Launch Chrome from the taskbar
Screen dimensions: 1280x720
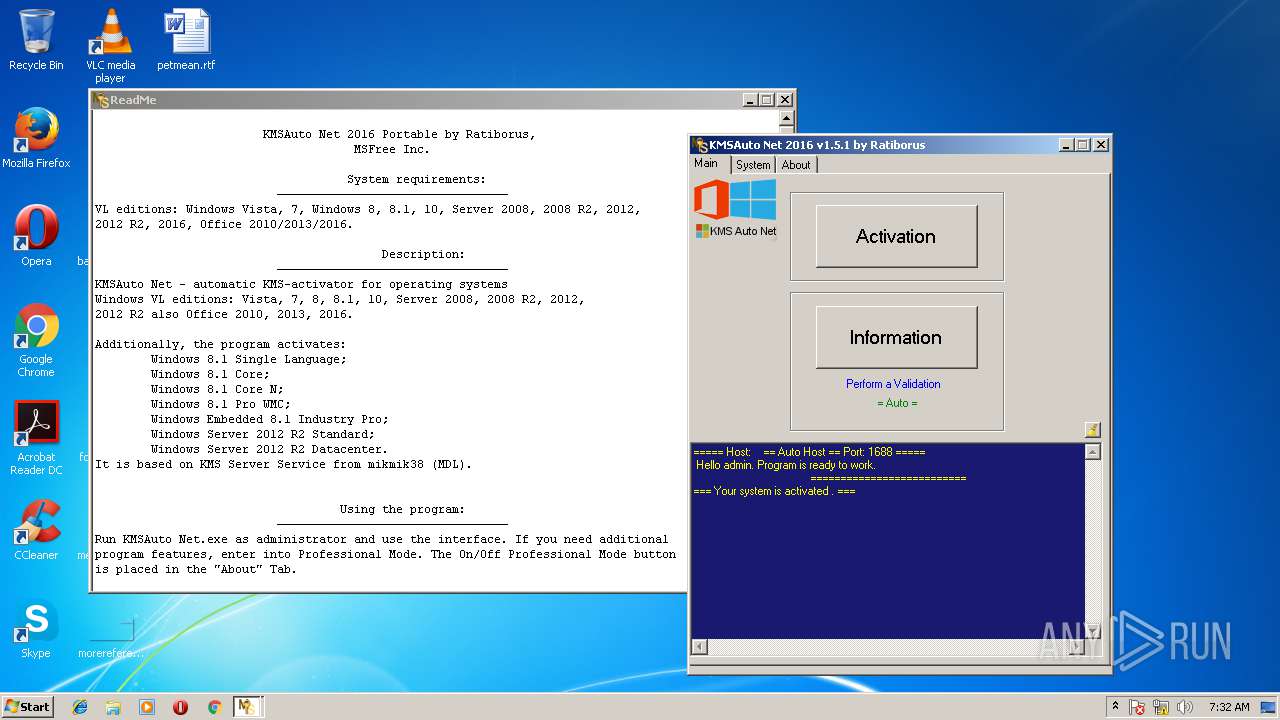coord(214,707)
